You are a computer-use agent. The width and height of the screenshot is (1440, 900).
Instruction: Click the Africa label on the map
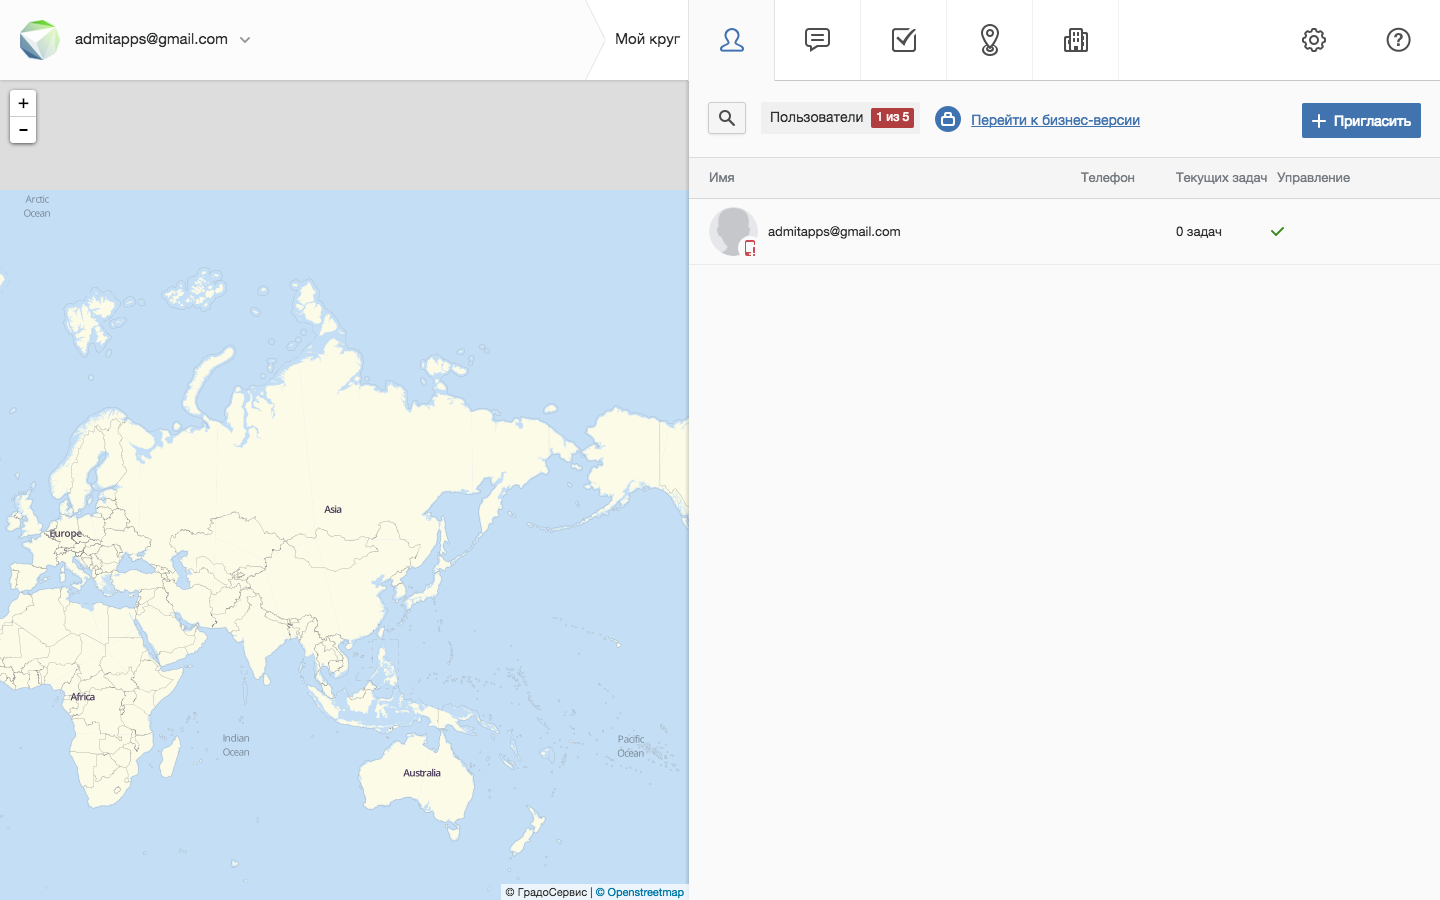pyautogui.click(x=83, y=697)
